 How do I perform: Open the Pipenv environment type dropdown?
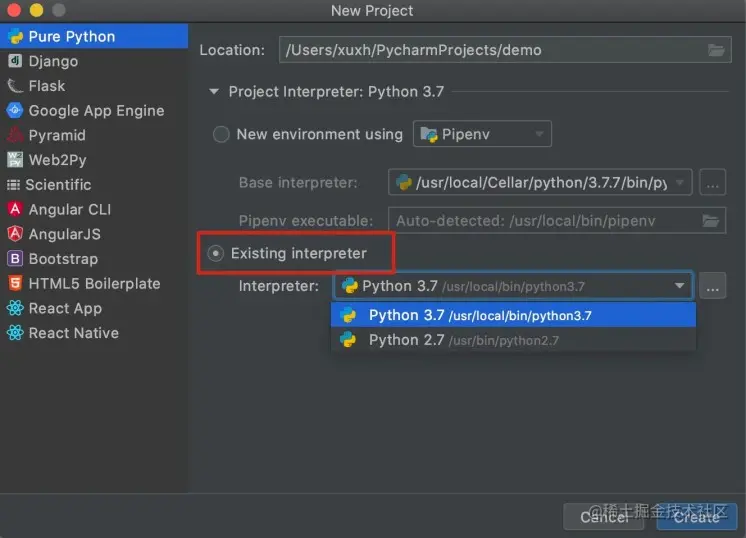click(482, 134)
